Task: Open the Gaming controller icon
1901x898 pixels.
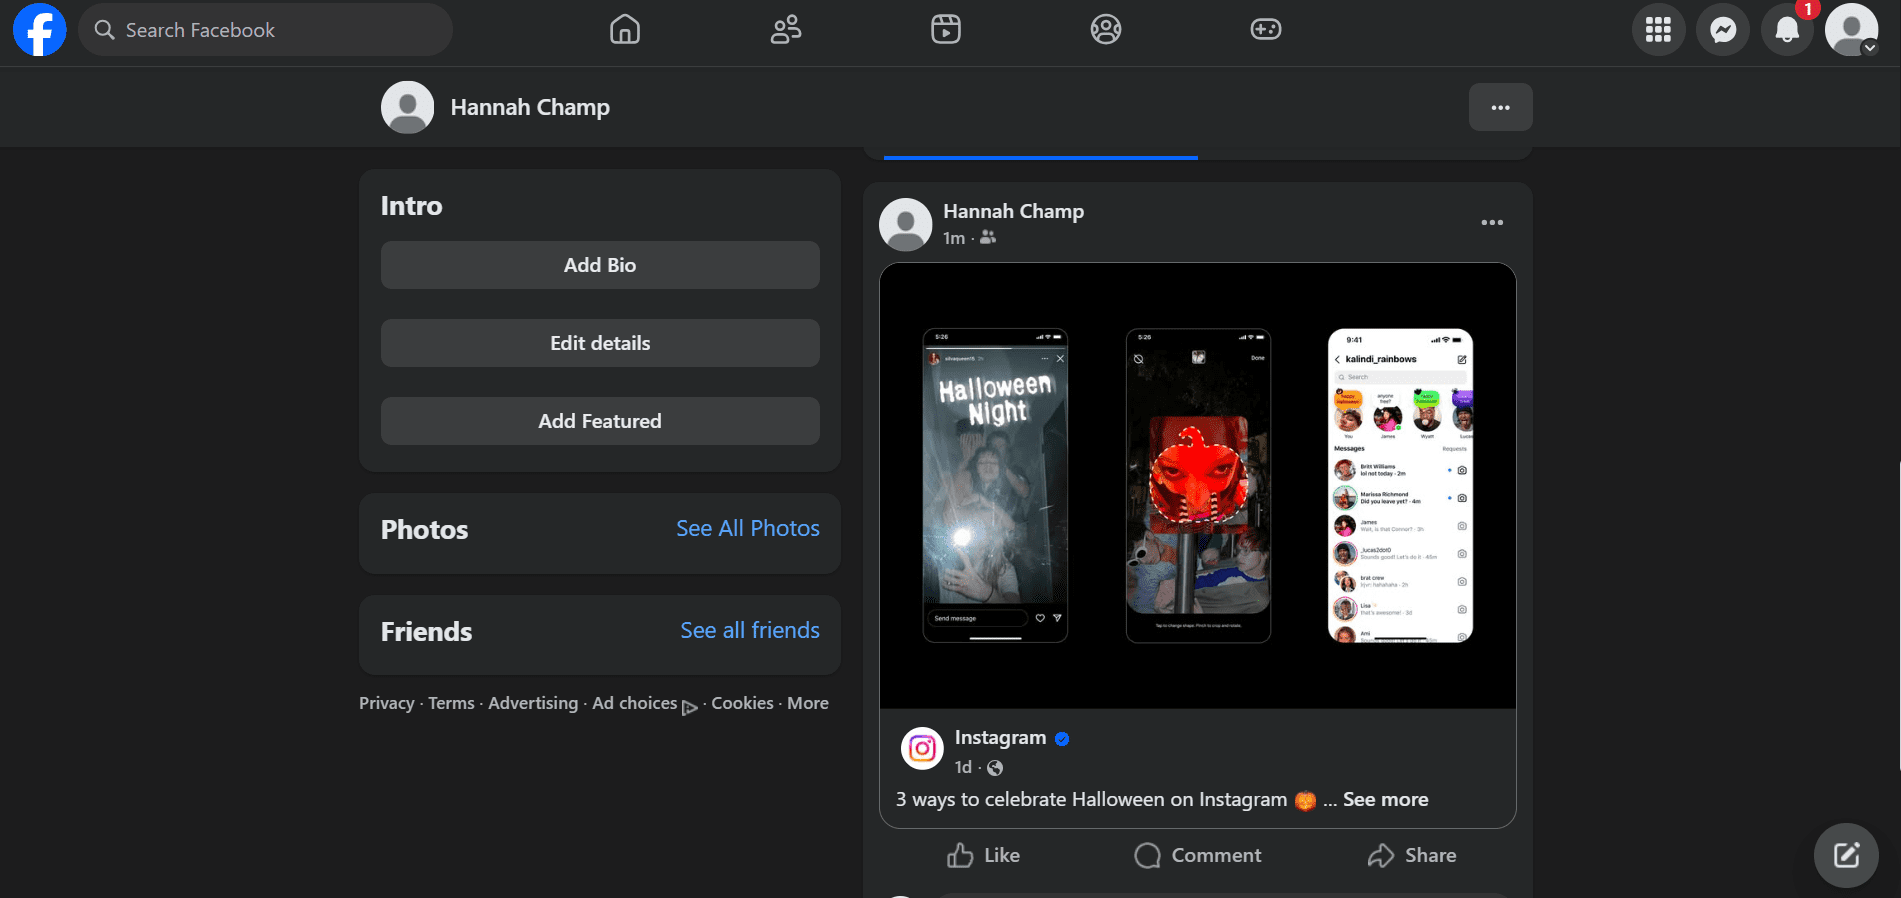Action: pyautogui.click(x=1266, y=30)
